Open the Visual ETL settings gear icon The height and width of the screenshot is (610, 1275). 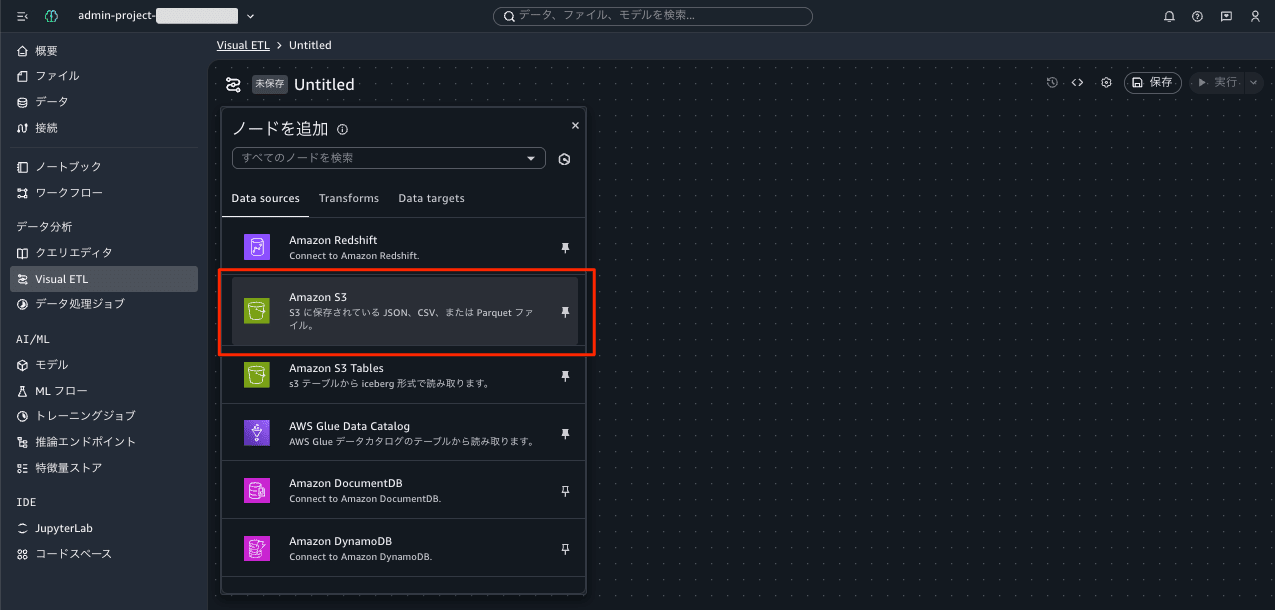click(x=1106, y=83)
